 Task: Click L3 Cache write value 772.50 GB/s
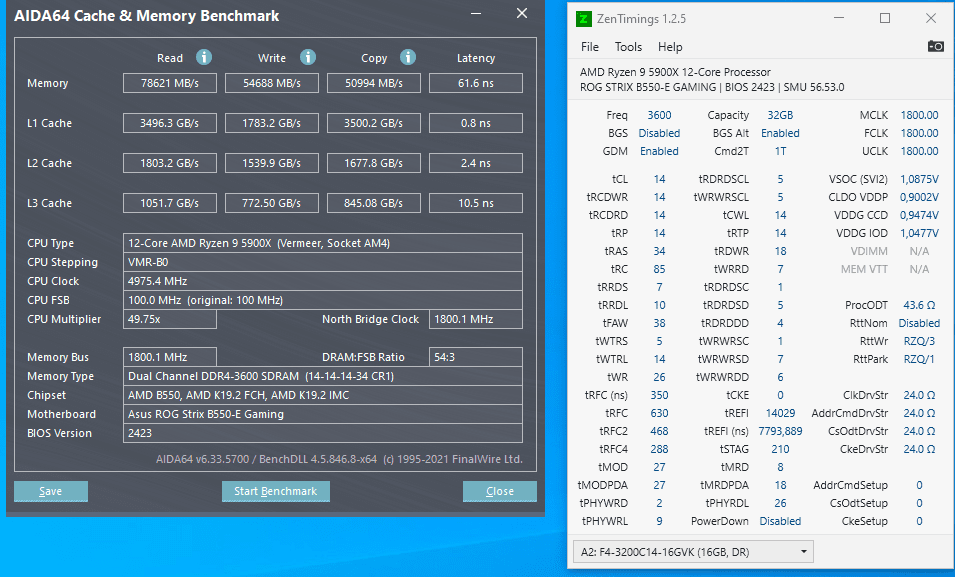point(272,203)
